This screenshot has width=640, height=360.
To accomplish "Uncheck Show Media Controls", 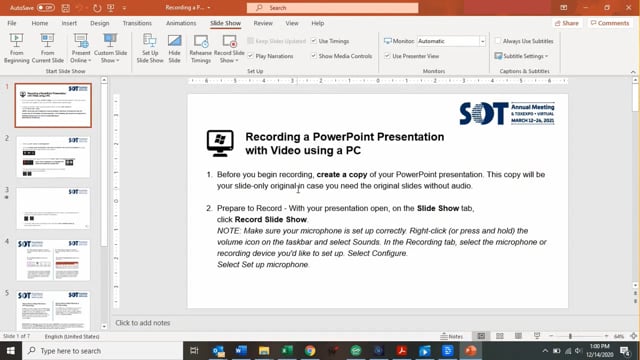I will (314, 56).
